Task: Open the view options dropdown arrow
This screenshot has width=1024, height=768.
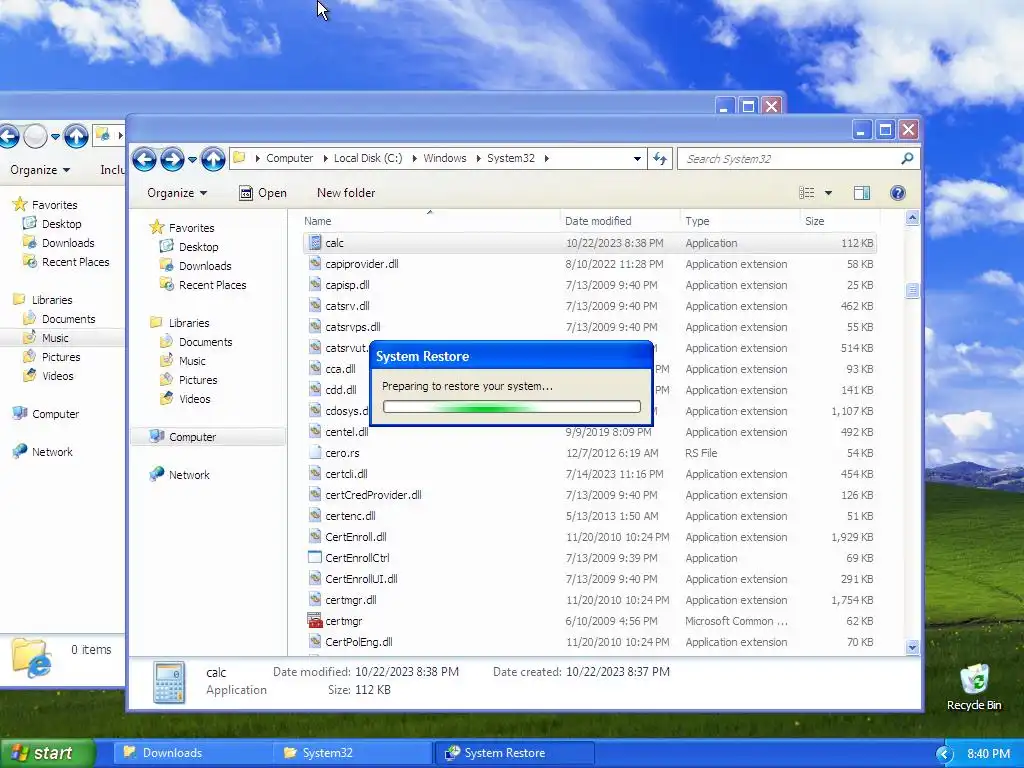Action: 828,193
